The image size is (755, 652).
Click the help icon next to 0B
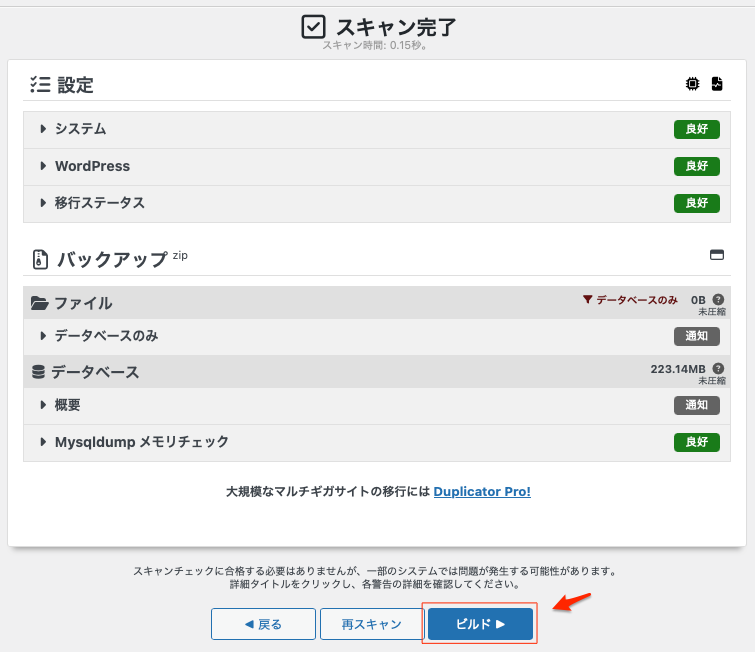718,299
